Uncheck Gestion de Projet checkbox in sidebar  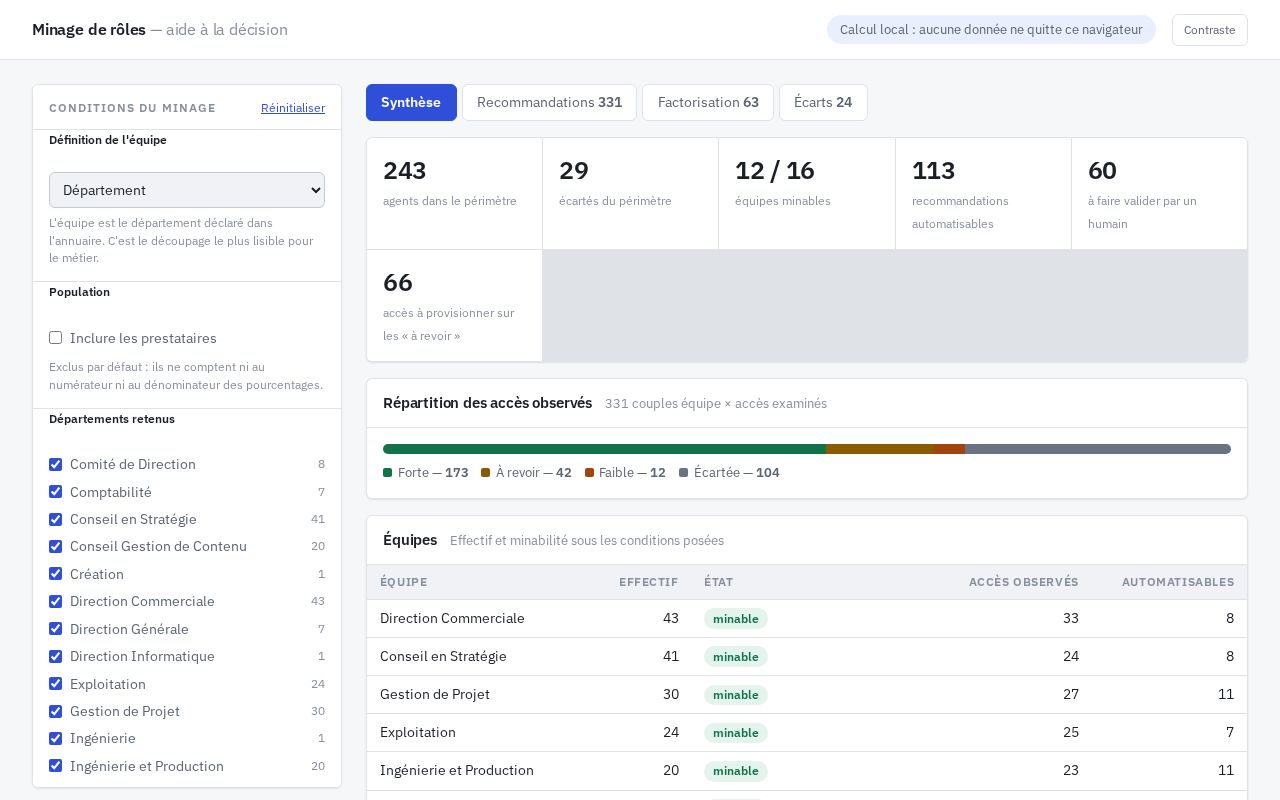(x=55, y=711)
